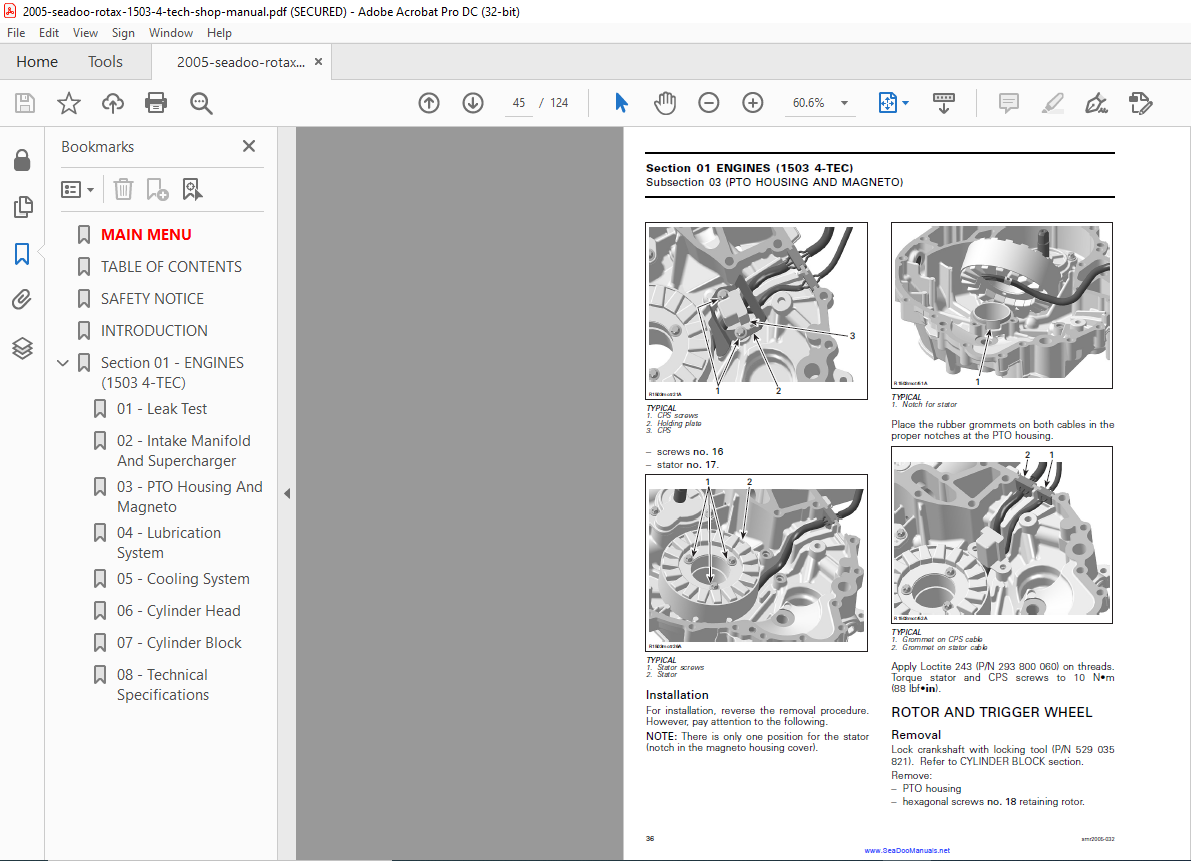Image resolution: width=1191 pixels, height=861 pixels.
Task: Open INTRODUCTION bookmark
Action: pos(154,330)
